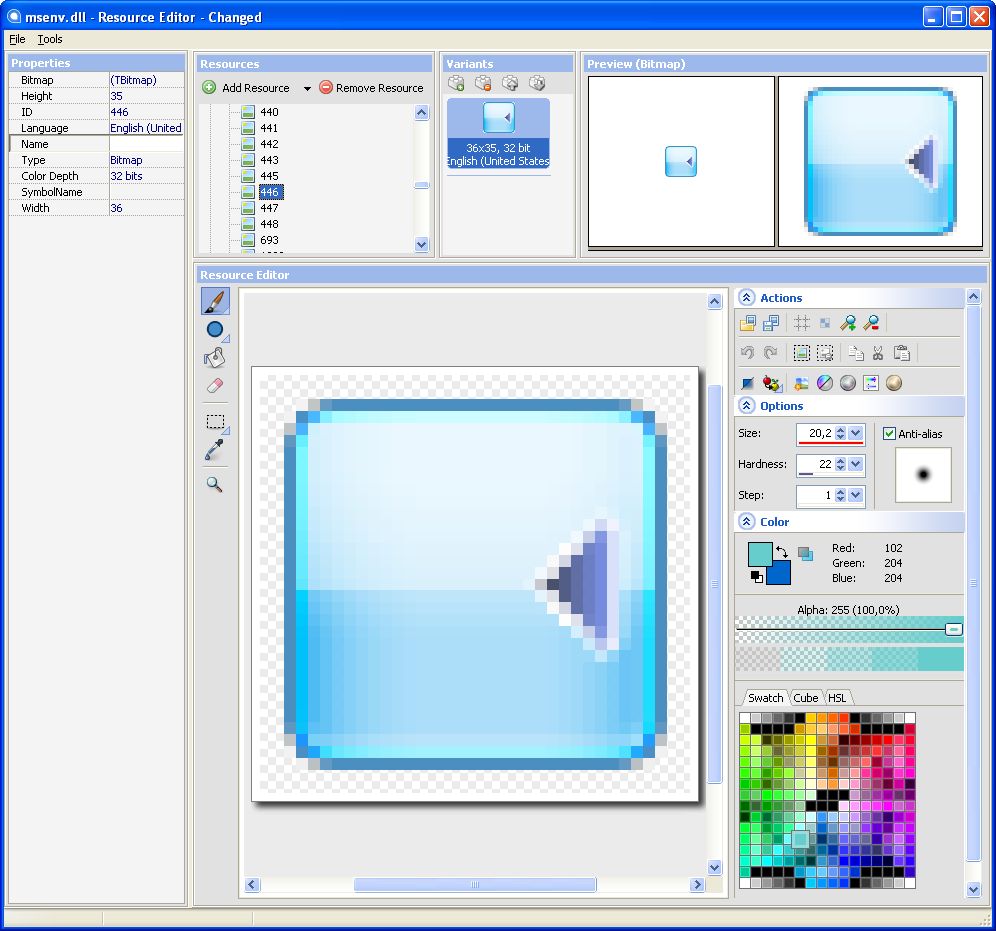The image size is (996, 931).
Task: Click the Alpha transparency slider handle
Action: (953, 629)
